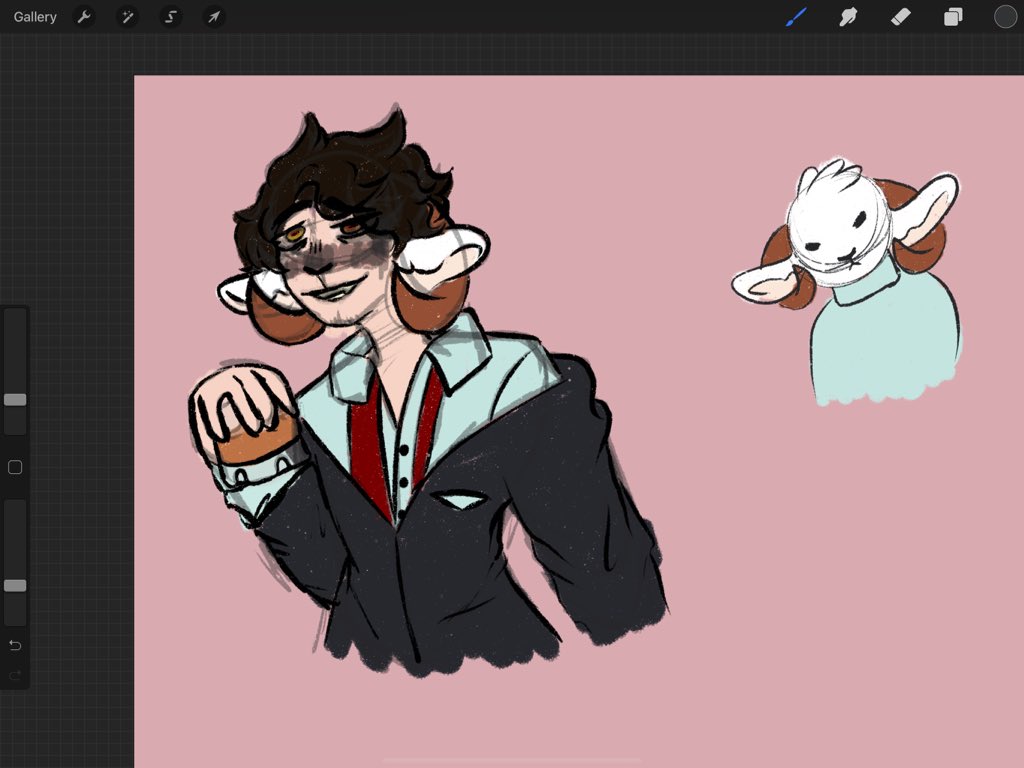Undo the last stroke
Screen dimensions: 1024x768
point(15,645)
